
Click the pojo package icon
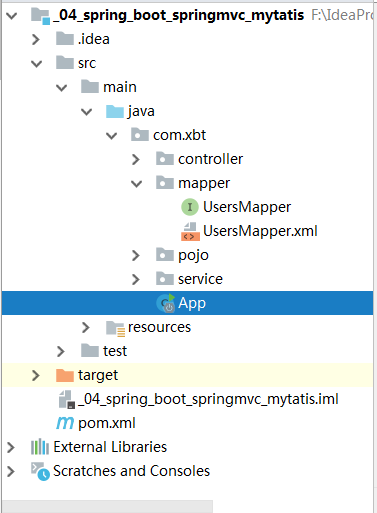[165, 255]
